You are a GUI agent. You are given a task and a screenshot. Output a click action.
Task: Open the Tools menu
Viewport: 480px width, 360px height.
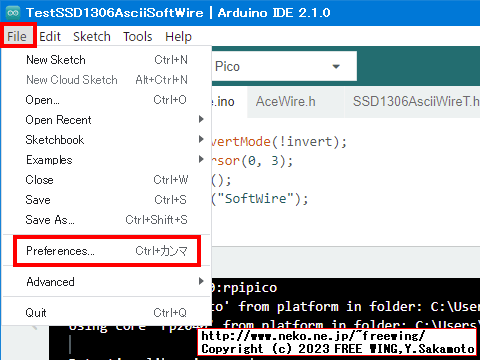tap(138, 36)
